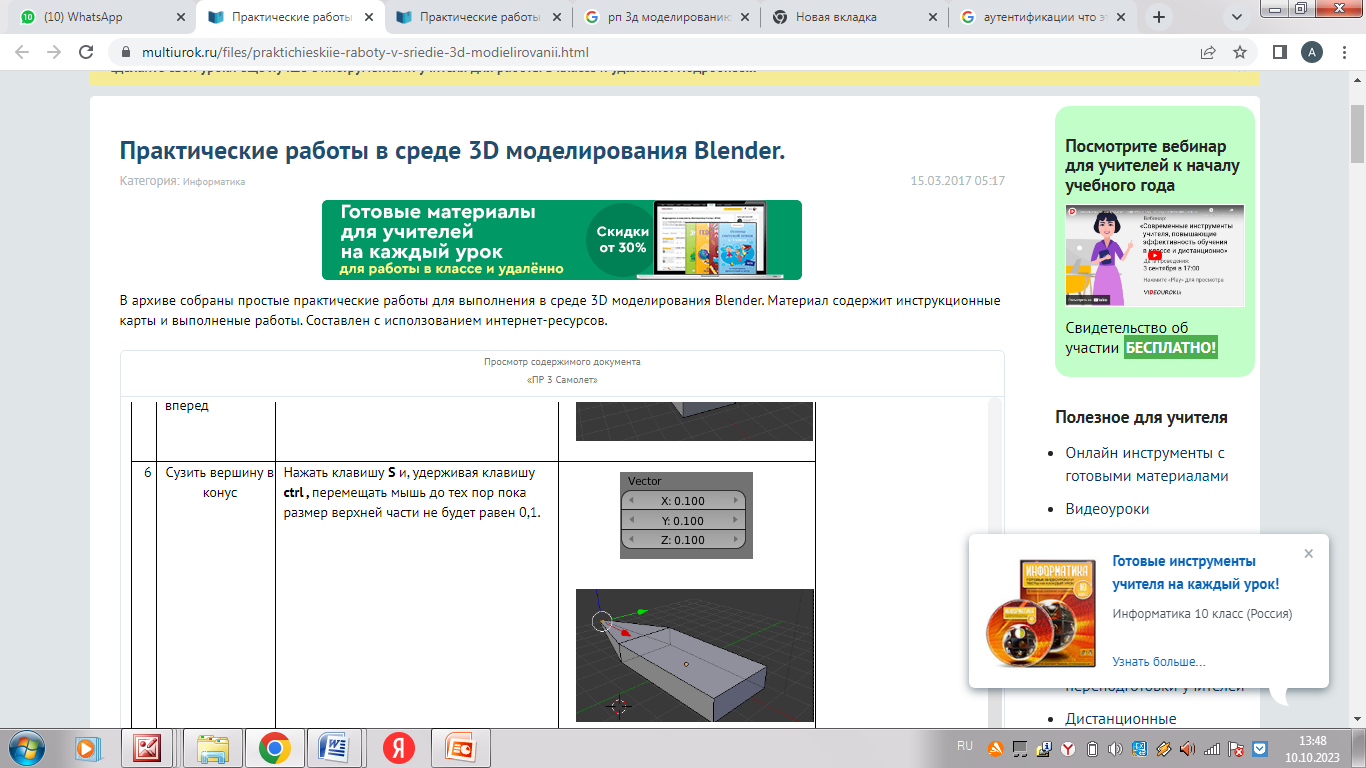This screenshot has height=768, width=1366.
Task: Bookmark this page with the star
Action: click(x=1240, y=52)
